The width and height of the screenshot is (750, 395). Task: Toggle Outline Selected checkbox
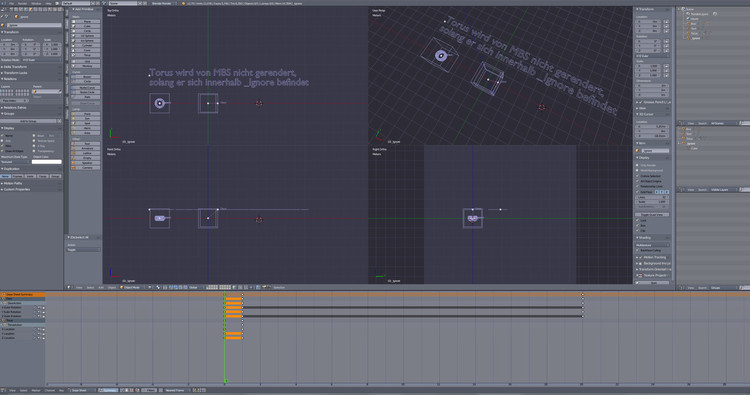point(637,176)
